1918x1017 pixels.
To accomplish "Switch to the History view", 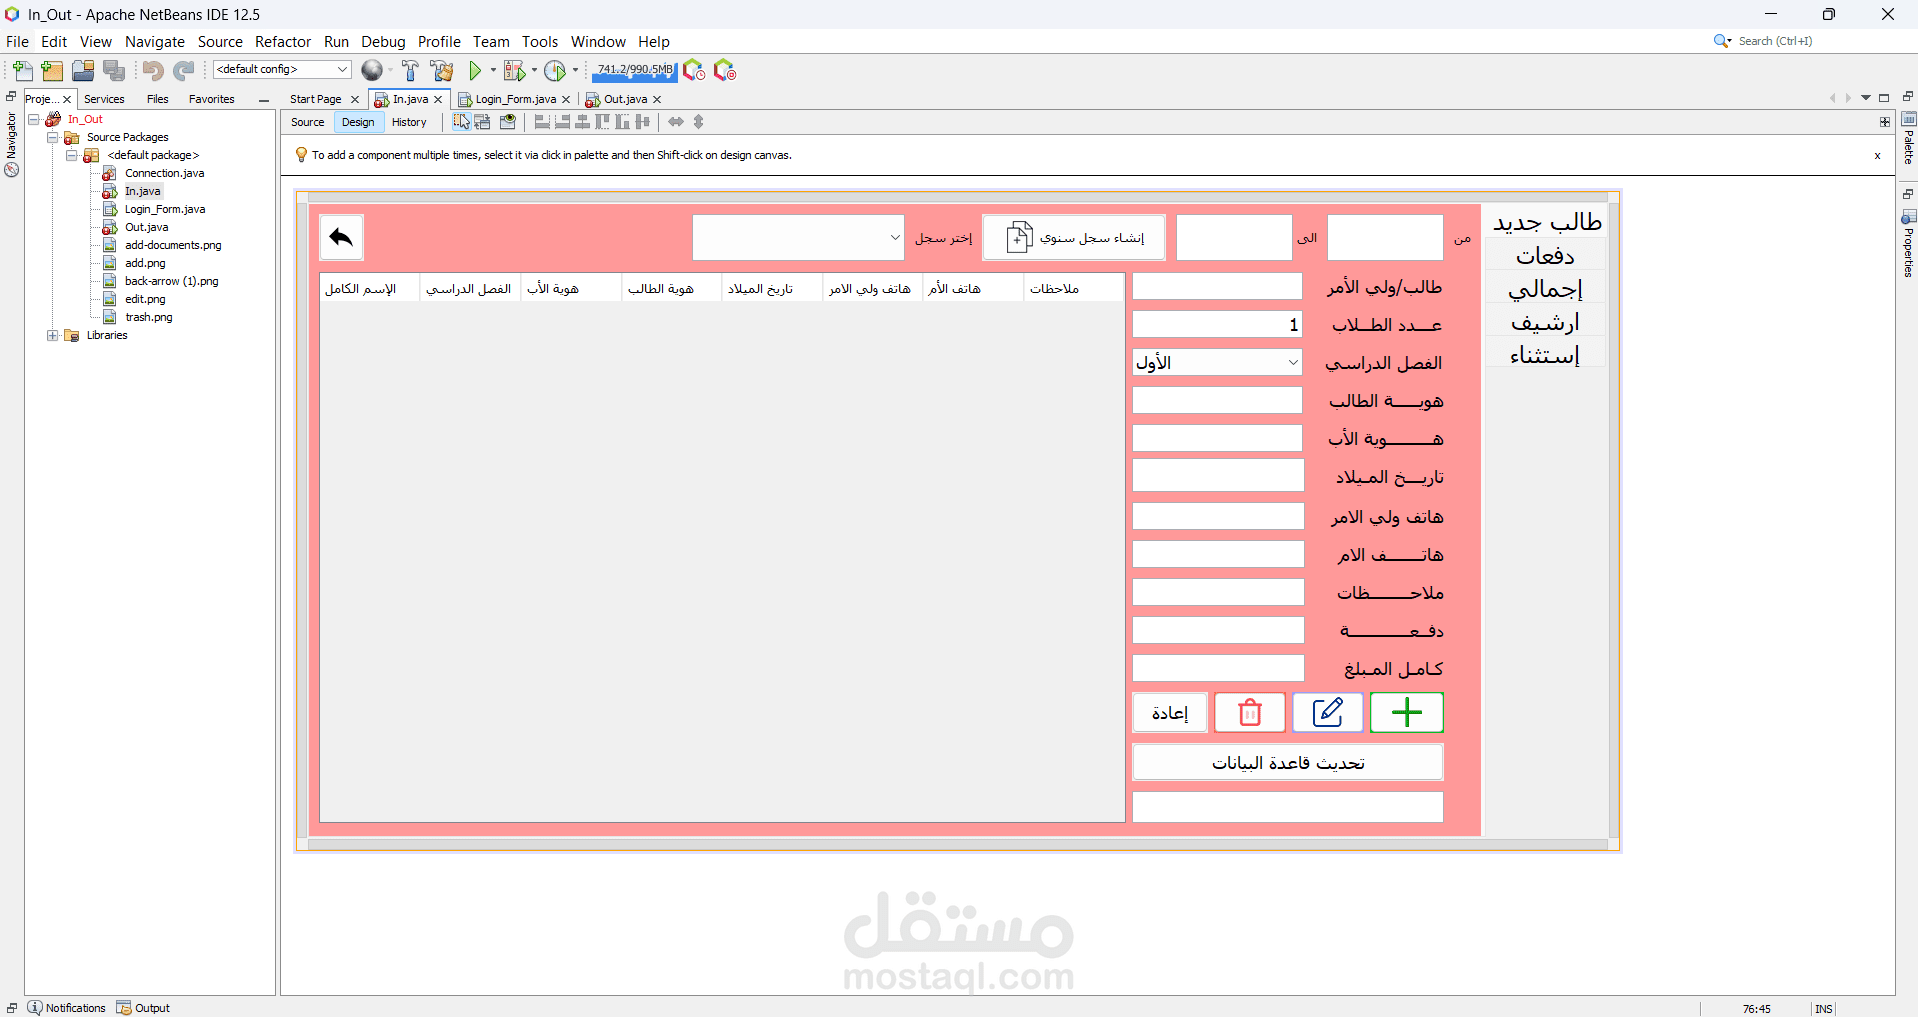I will (409, 122).
